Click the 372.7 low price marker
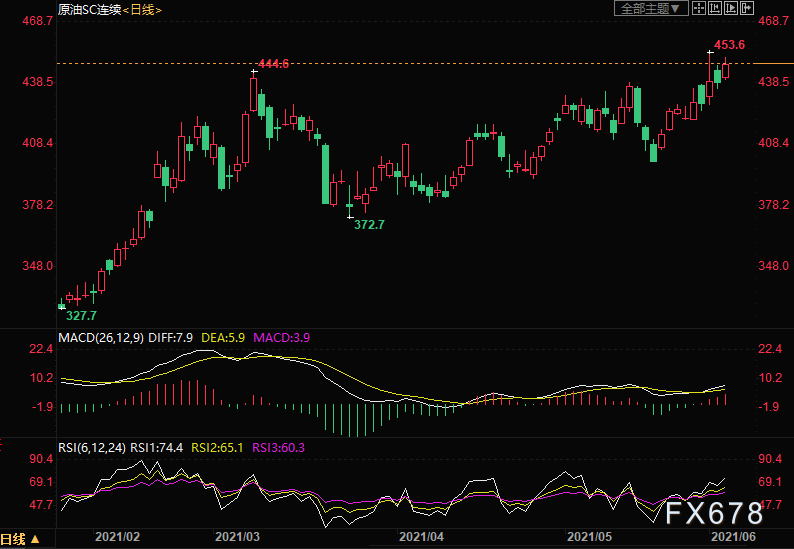The height and width of the screenshot is (549, 794). coord(370,225)
